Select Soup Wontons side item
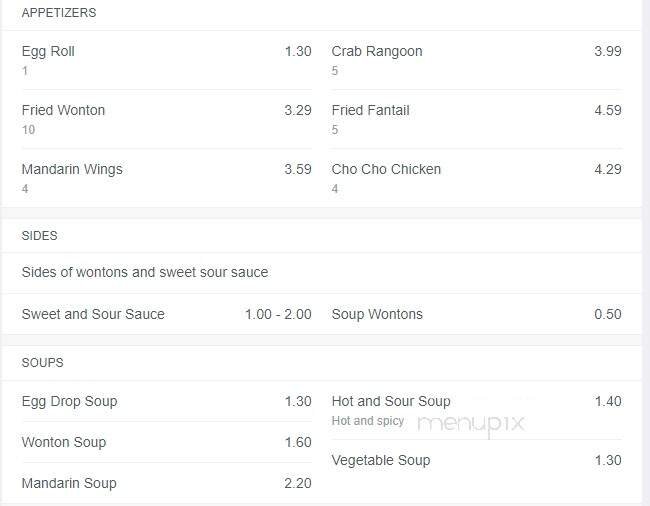 point(377,315)
